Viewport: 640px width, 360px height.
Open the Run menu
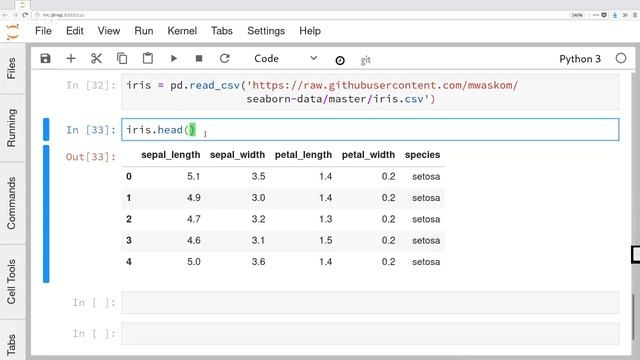pos(144,31)
